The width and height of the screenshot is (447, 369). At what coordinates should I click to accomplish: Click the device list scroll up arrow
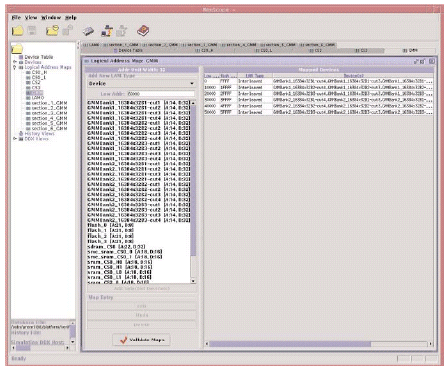193,103
